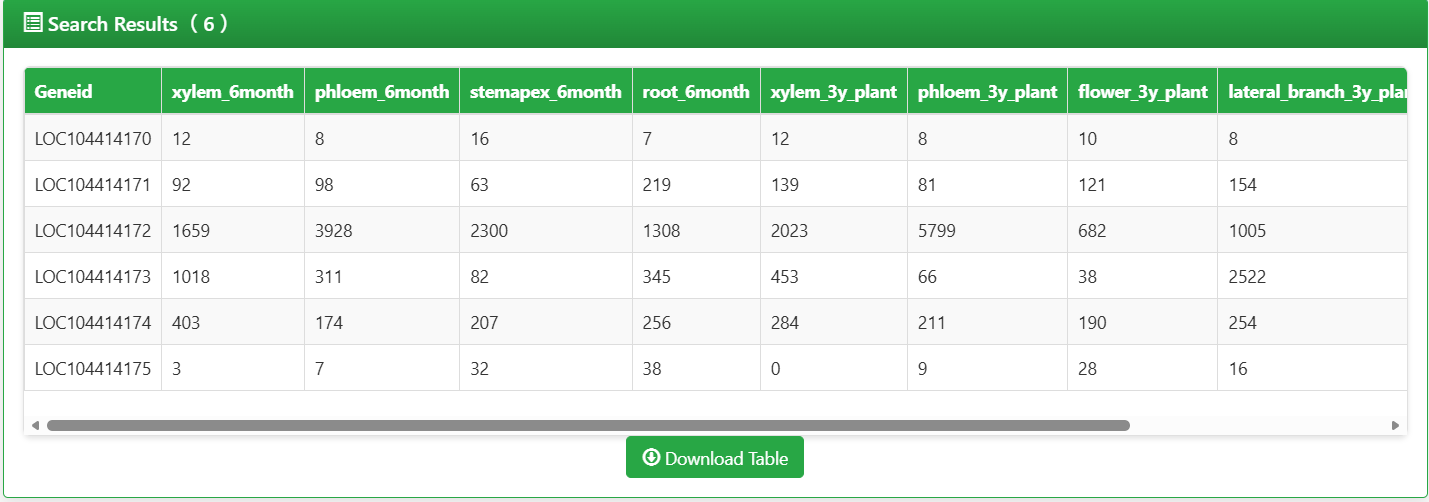Click value 32 in stemapex_6month

click(479, 369)
